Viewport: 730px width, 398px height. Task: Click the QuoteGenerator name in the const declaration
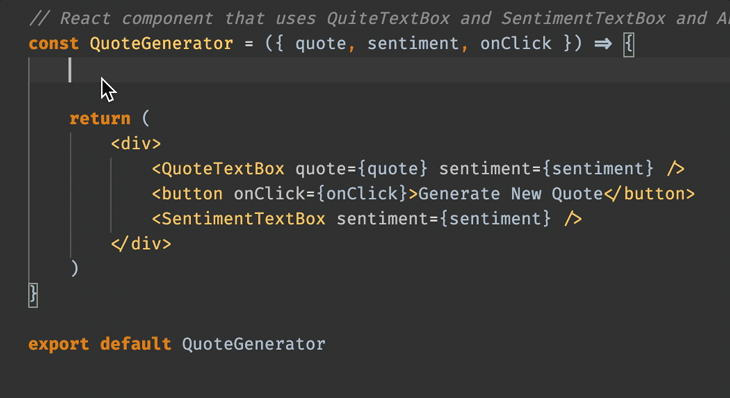[161, 44]
